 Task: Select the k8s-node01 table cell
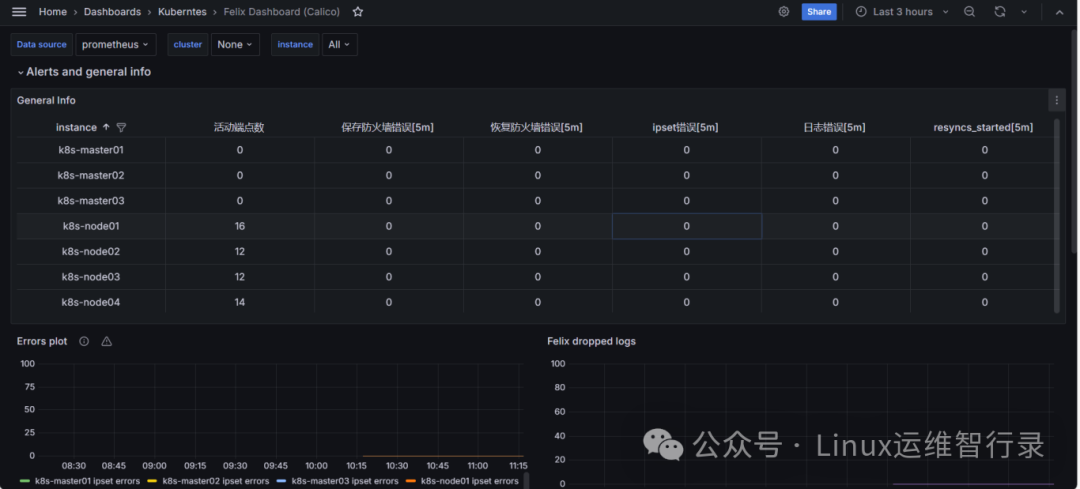point(91,226)
